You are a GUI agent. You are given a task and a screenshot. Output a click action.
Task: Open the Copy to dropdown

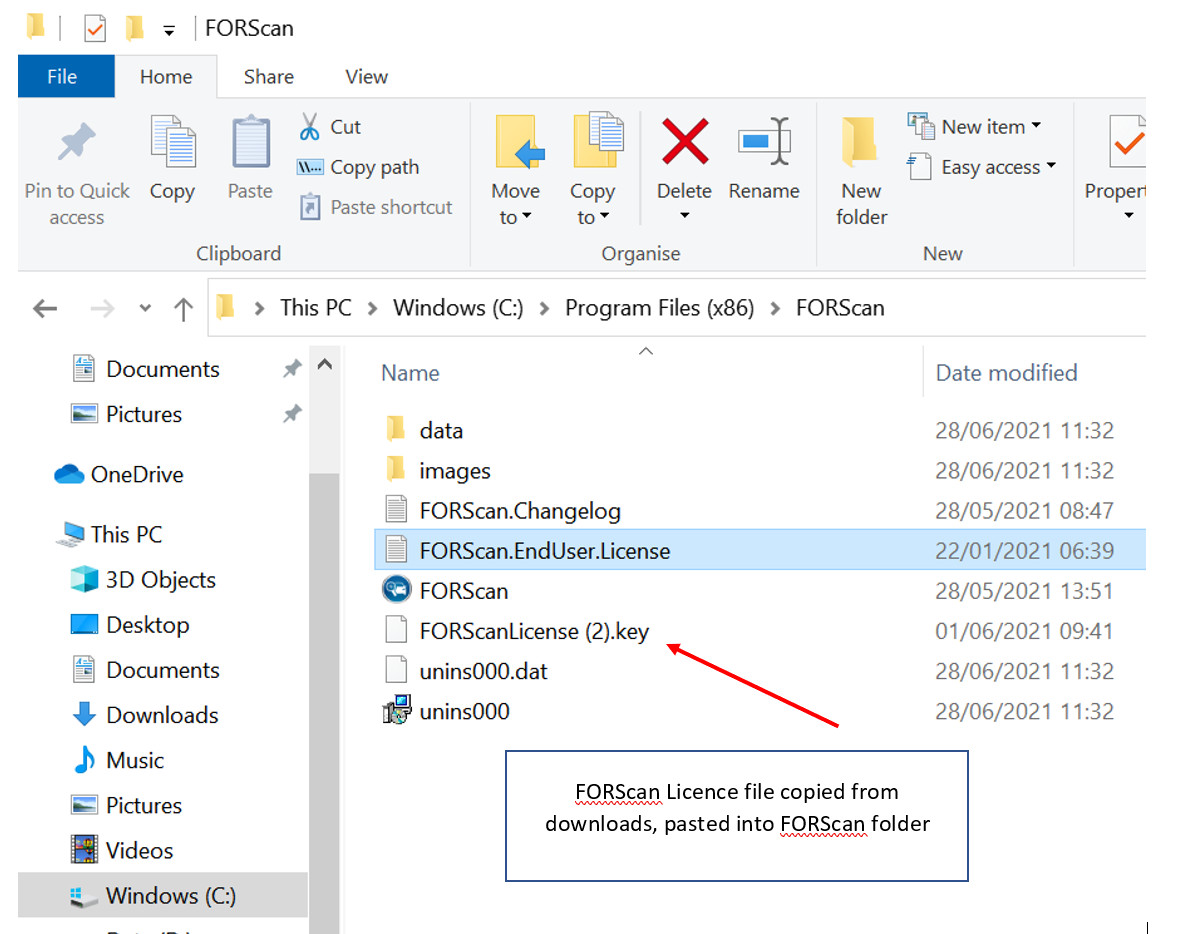tap(592, 217)
